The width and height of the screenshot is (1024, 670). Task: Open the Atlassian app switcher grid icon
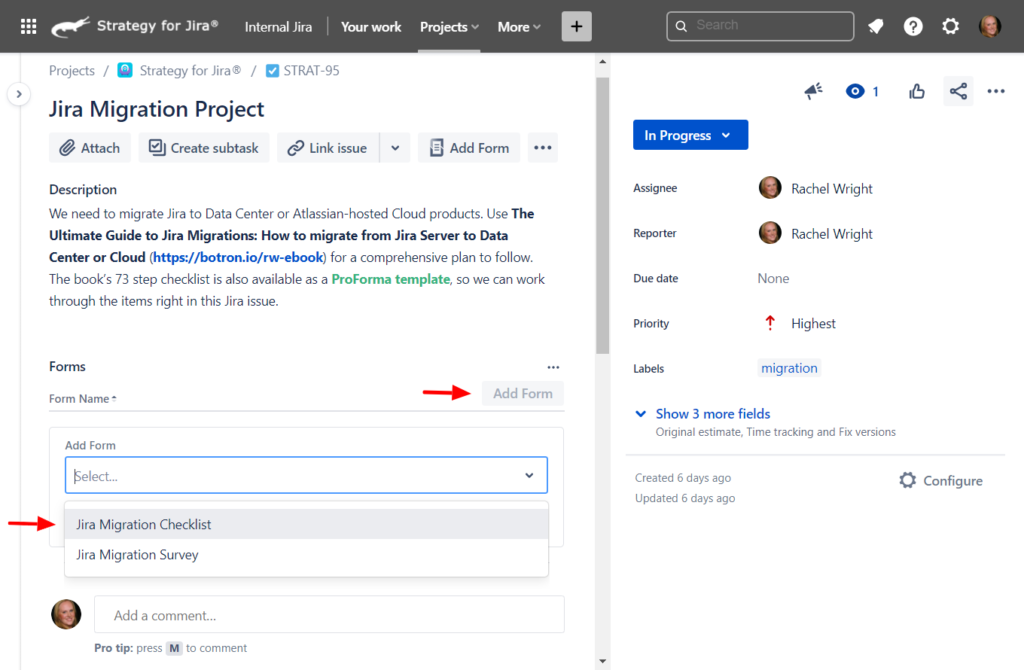pyautogui.click(x=27, y=26)
